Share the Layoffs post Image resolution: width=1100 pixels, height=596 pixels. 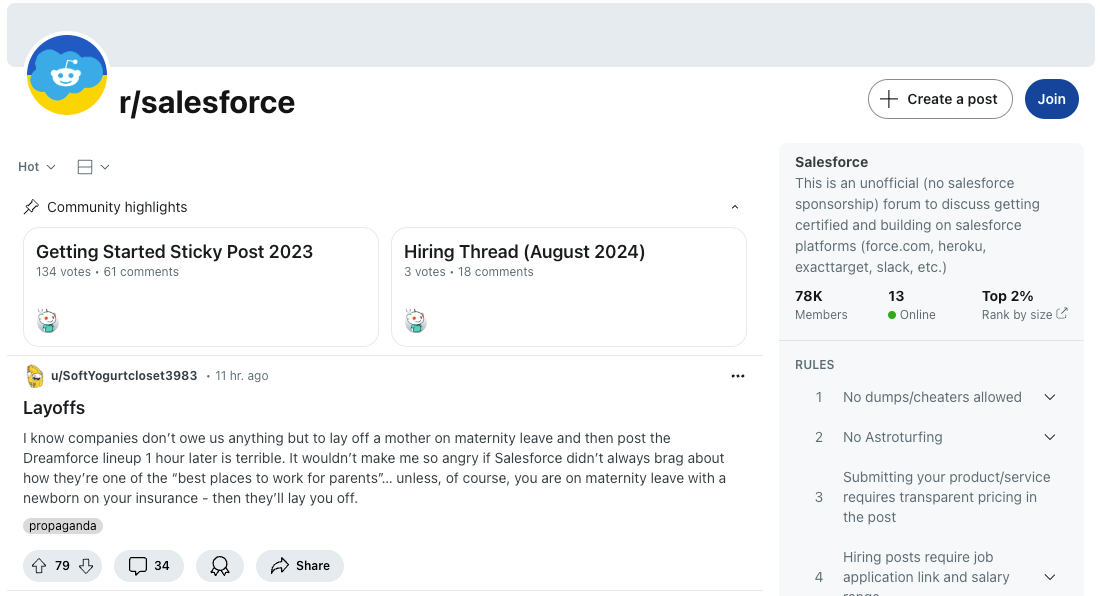pos(300,566)
